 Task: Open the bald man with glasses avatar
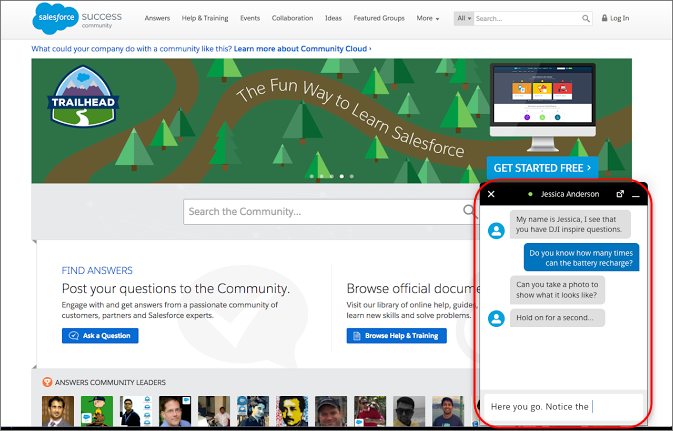coord(175,411)
